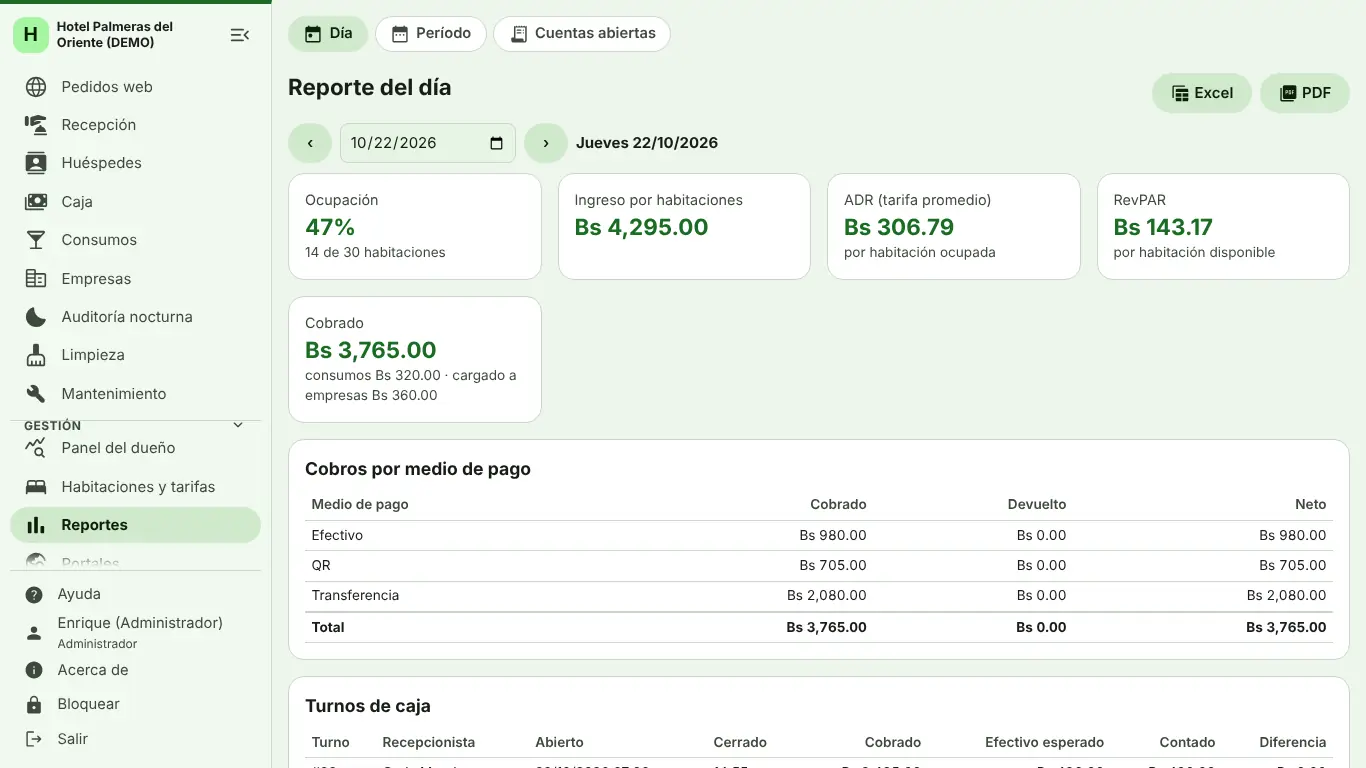1366x768 pixels.
Task: Export report to PDF
Action: [x=1305, y=93]
